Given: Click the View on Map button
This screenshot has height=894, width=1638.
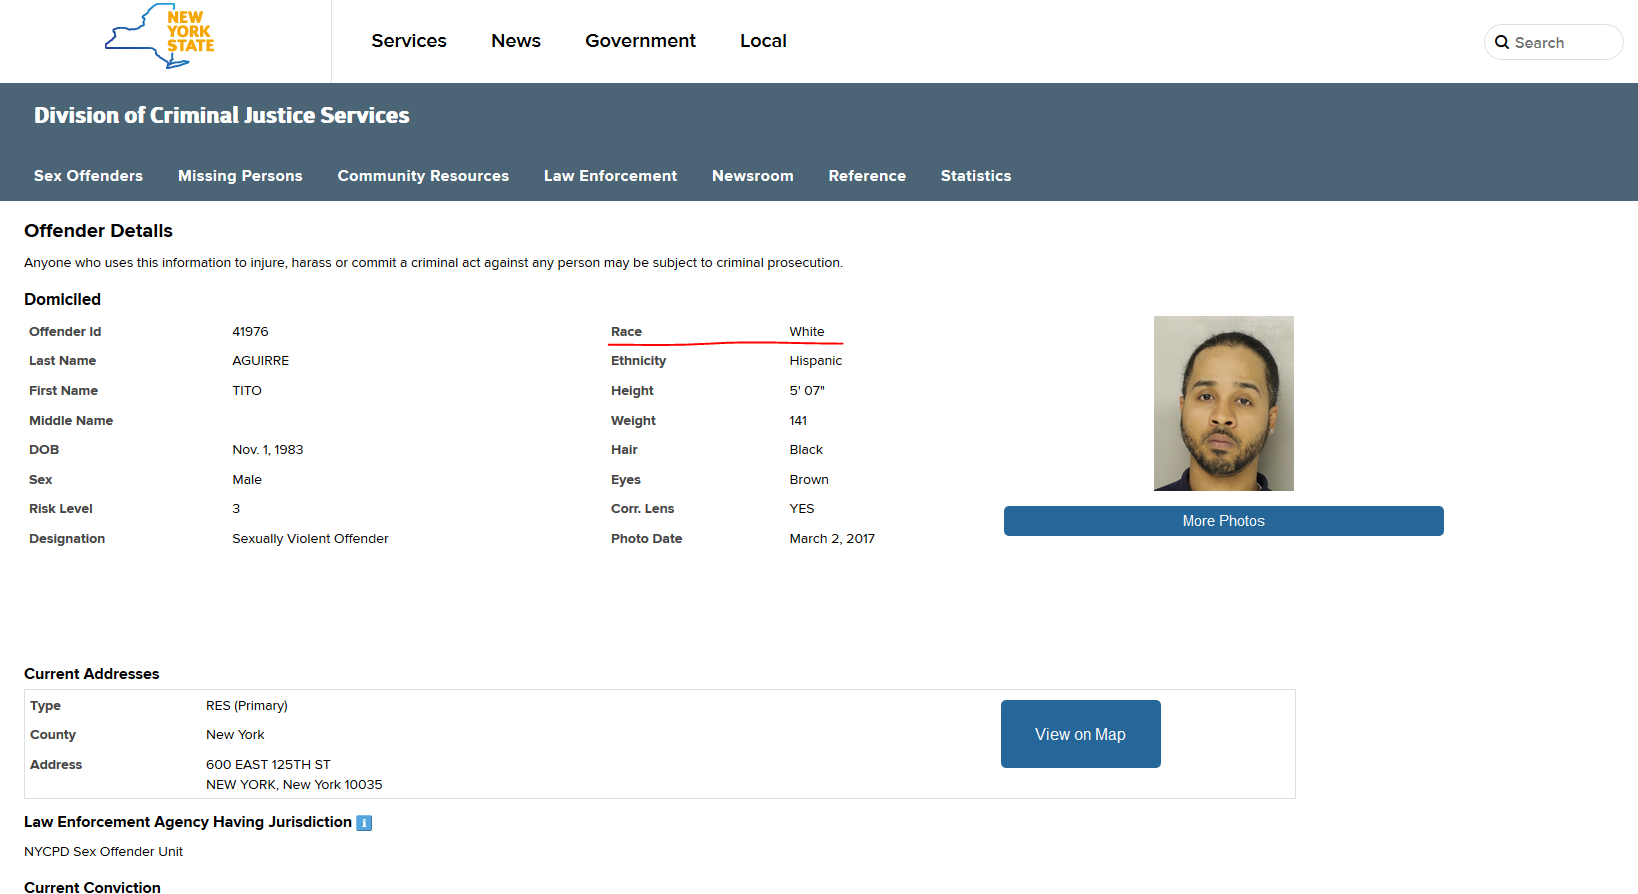Looking at the screenshot, I should (1080, 734).
